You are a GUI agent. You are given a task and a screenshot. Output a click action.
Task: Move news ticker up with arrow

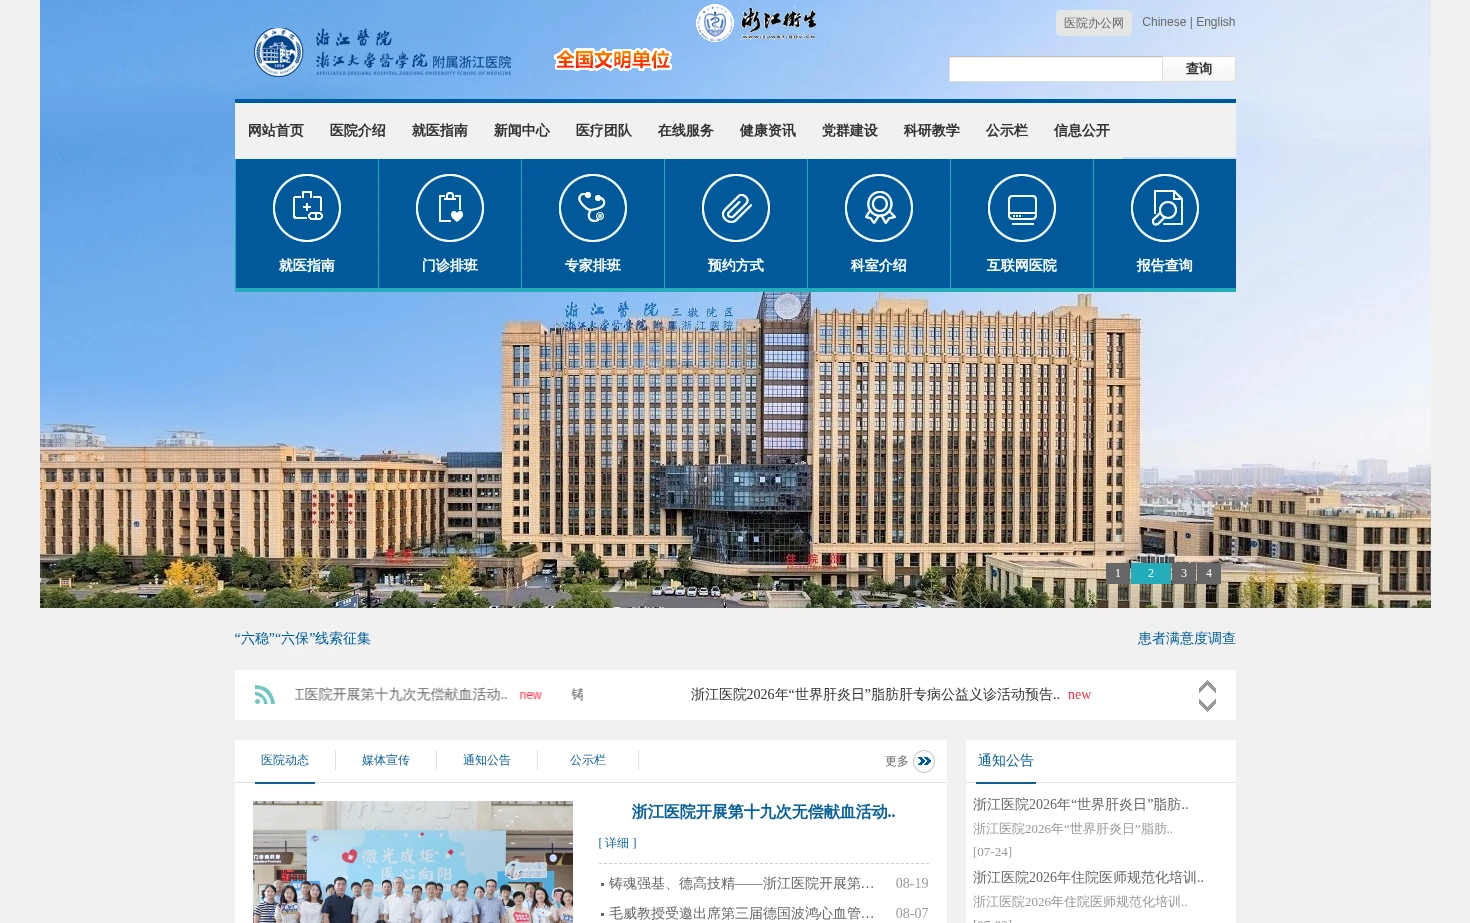point(1207,687)
